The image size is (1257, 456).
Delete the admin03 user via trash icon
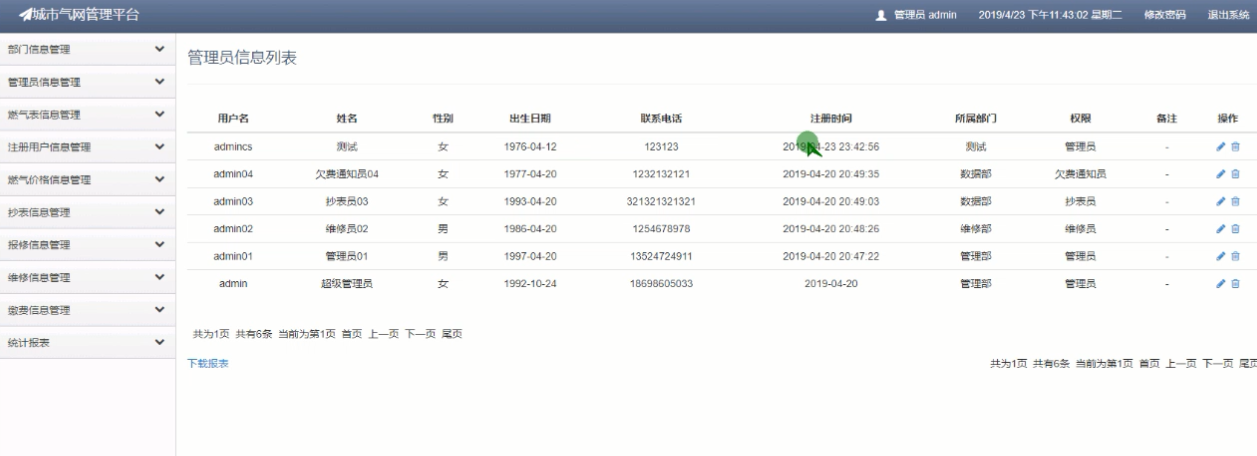coord(1235,201)
